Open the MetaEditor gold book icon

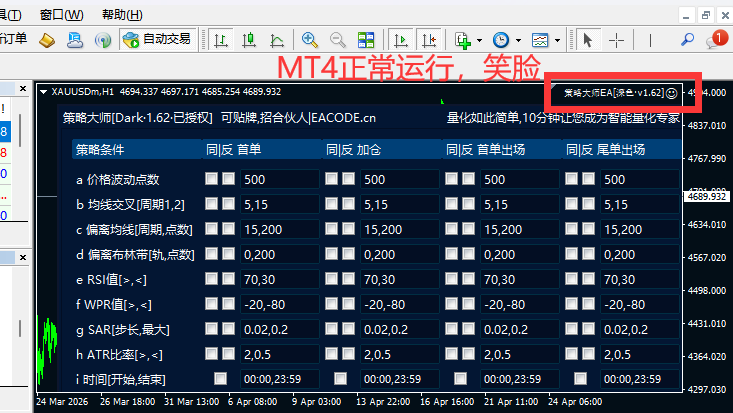coord(47,40)
